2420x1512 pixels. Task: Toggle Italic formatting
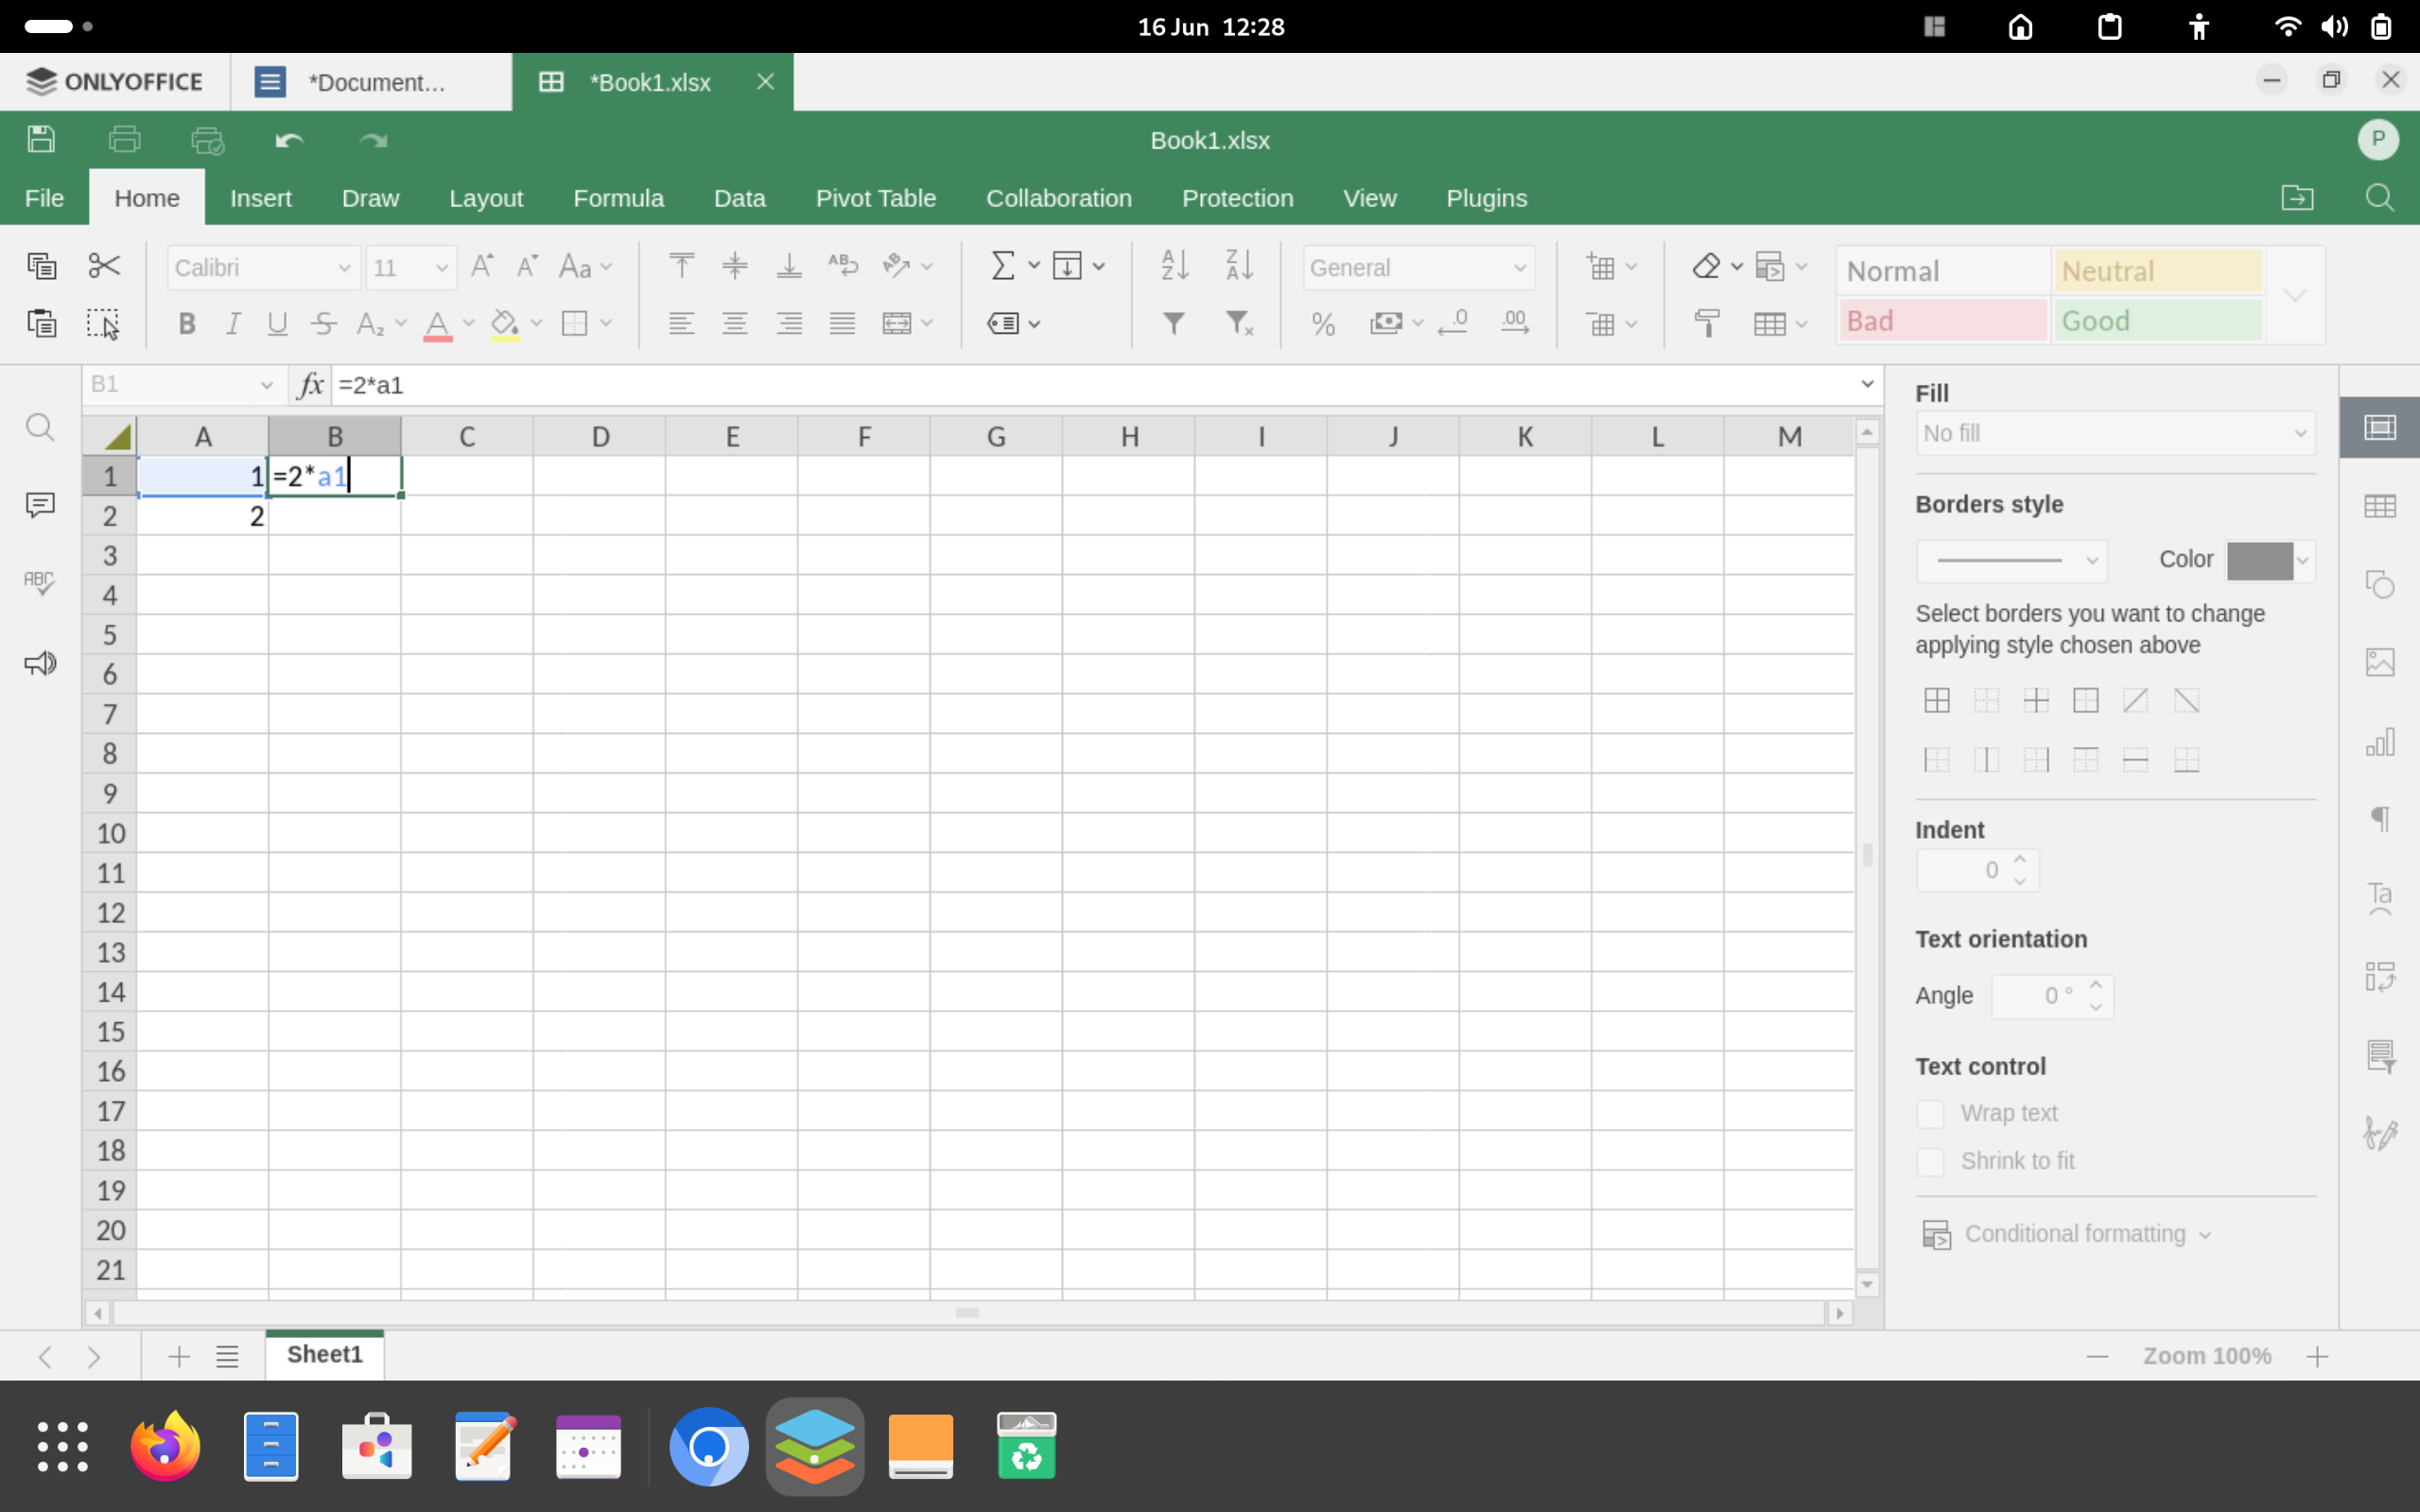[x=233, y=323]
